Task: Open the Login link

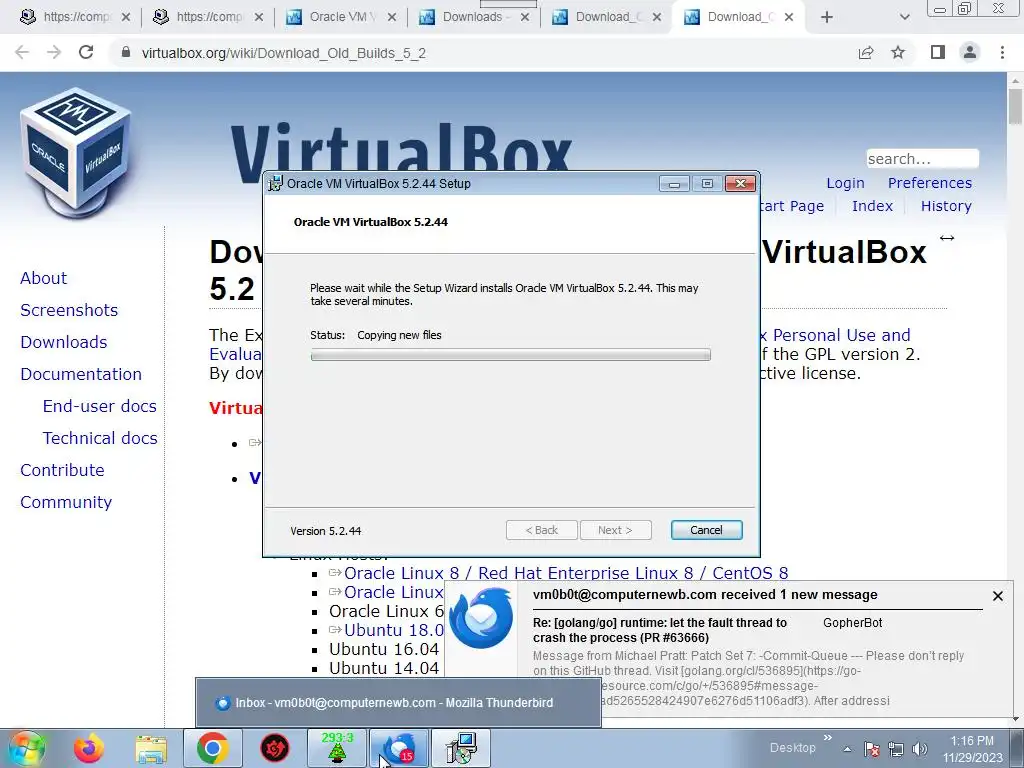Action: pyautogui.click(x=845, y=184)
